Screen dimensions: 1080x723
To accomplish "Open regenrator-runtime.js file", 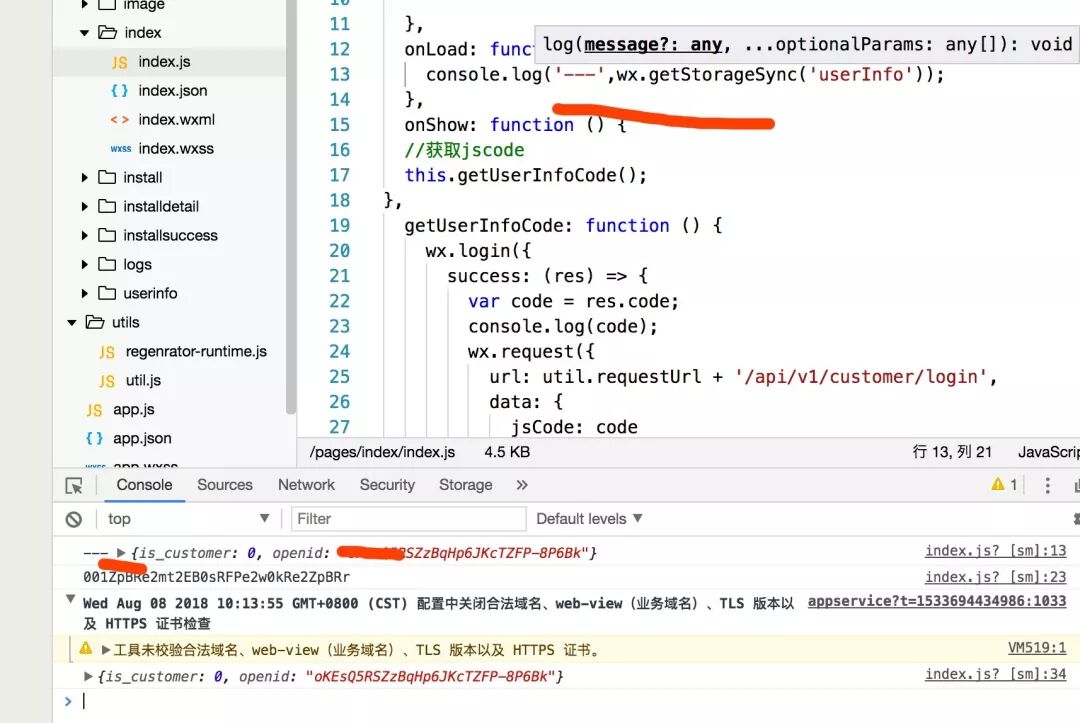I will point(196,352).
